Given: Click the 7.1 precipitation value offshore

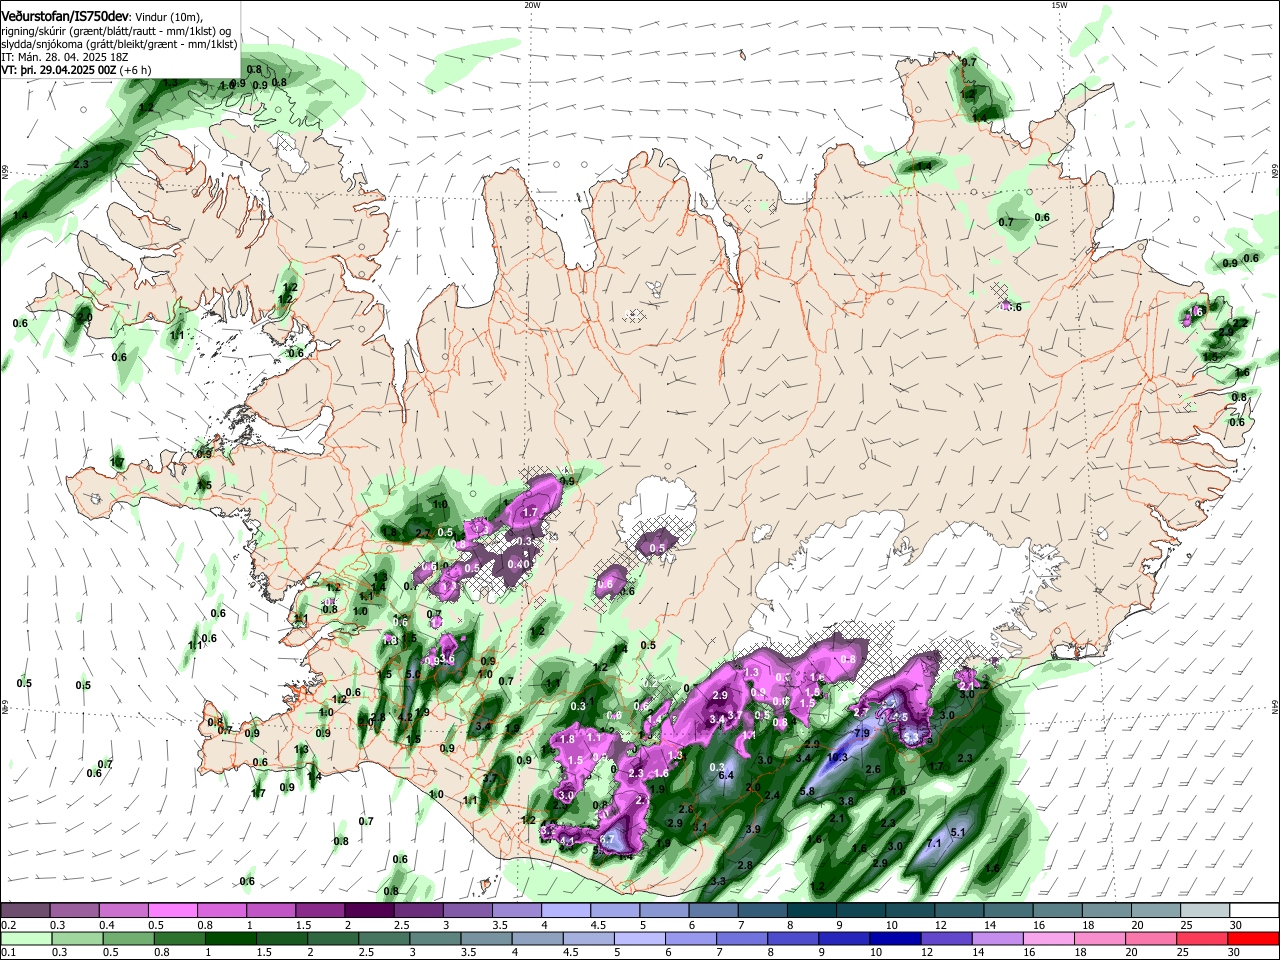Looking at the screenshot, I should (x=935, y=843).
